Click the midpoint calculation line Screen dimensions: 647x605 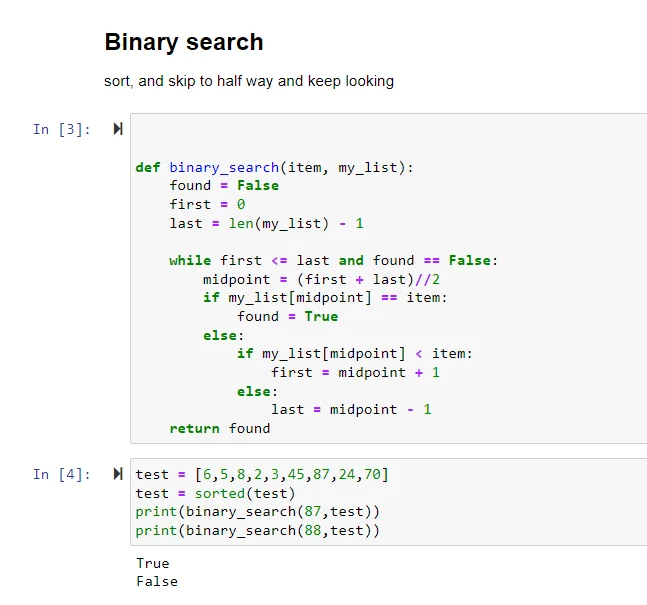tap(321, 279)
